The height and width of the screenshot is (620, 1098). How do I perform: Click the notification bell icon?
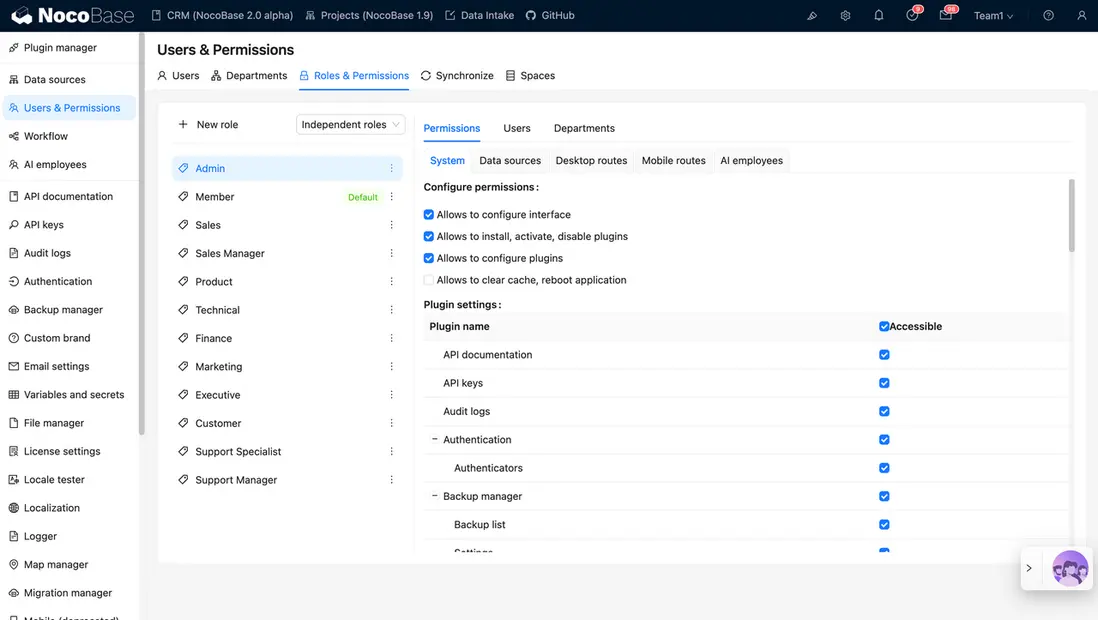878,16
